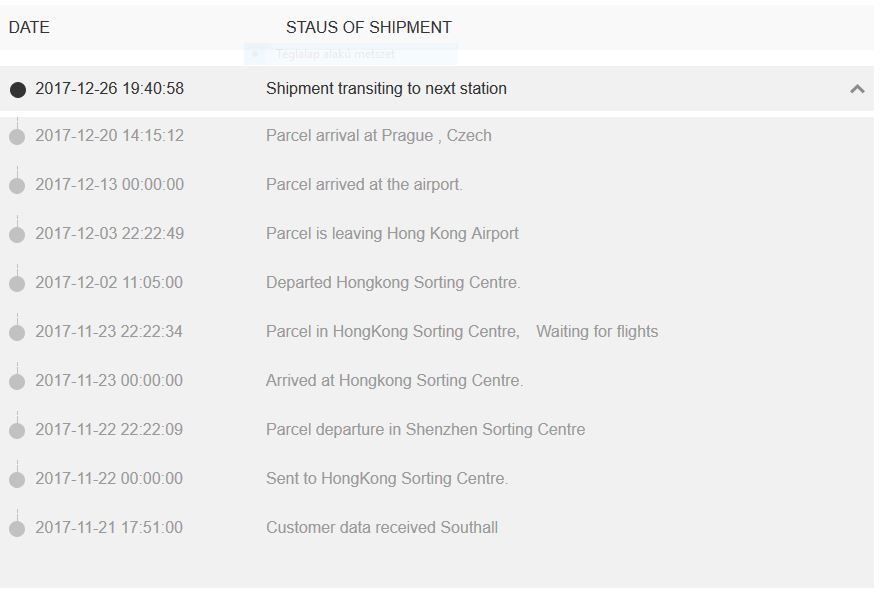The image size is (884, 598).
Task: Collapse the shipment details chevron arrow
Action: click(857, 89)
